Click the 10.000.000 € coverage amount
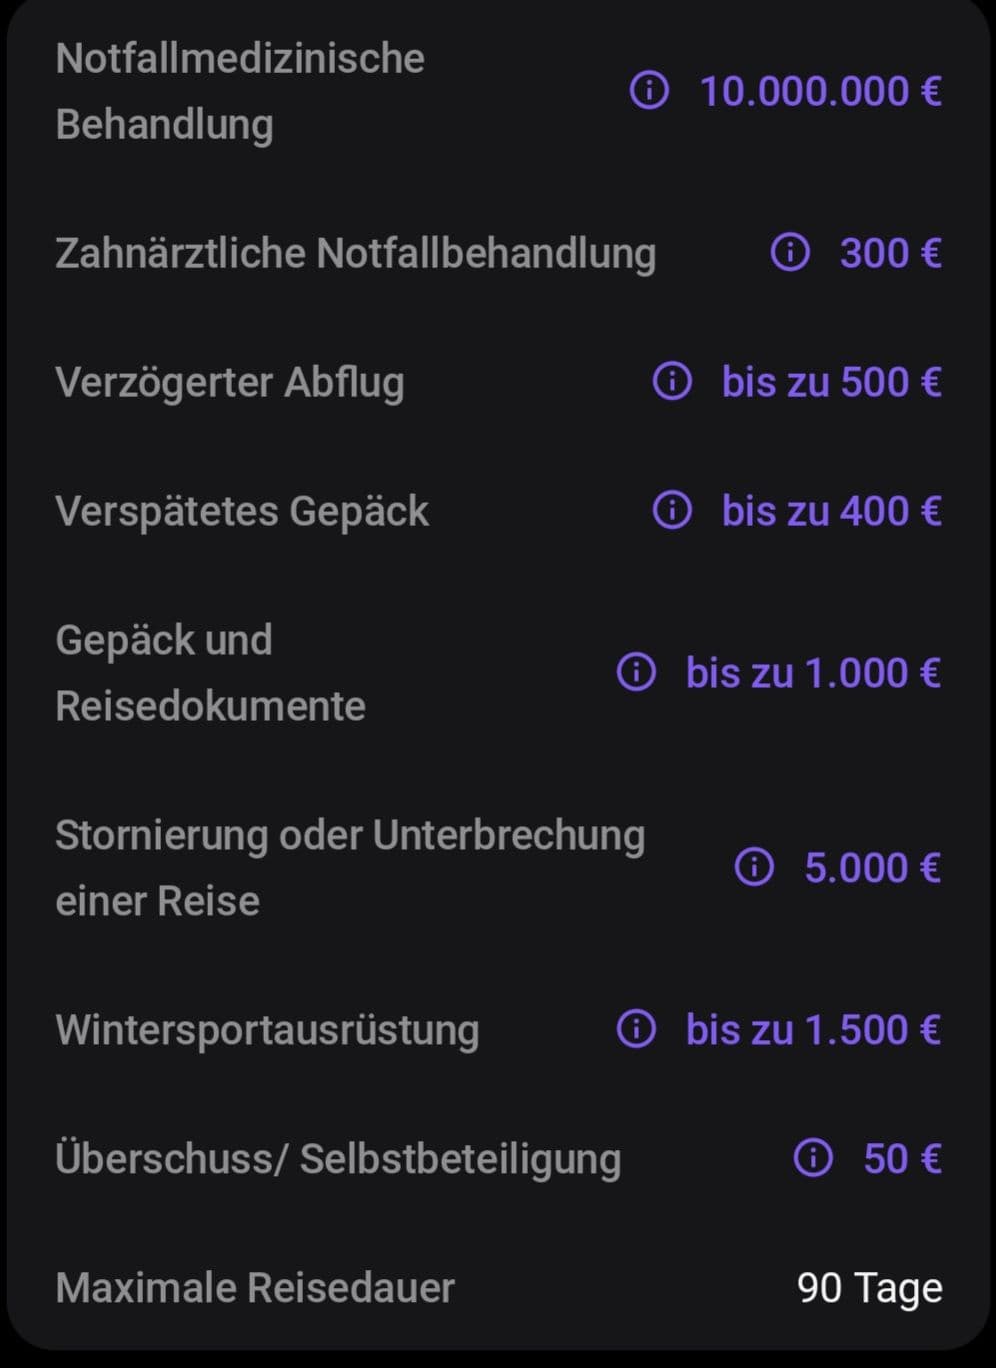Screen dimensions: 996x1368 click(820, 91)
